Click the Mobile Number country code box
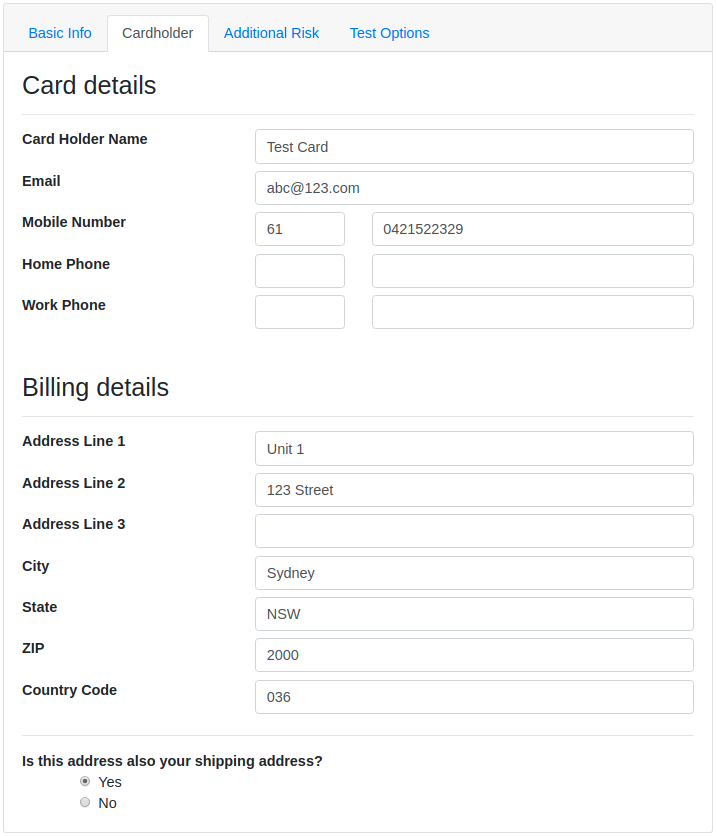This screenshot has height=836, width=717. (300, 229)
